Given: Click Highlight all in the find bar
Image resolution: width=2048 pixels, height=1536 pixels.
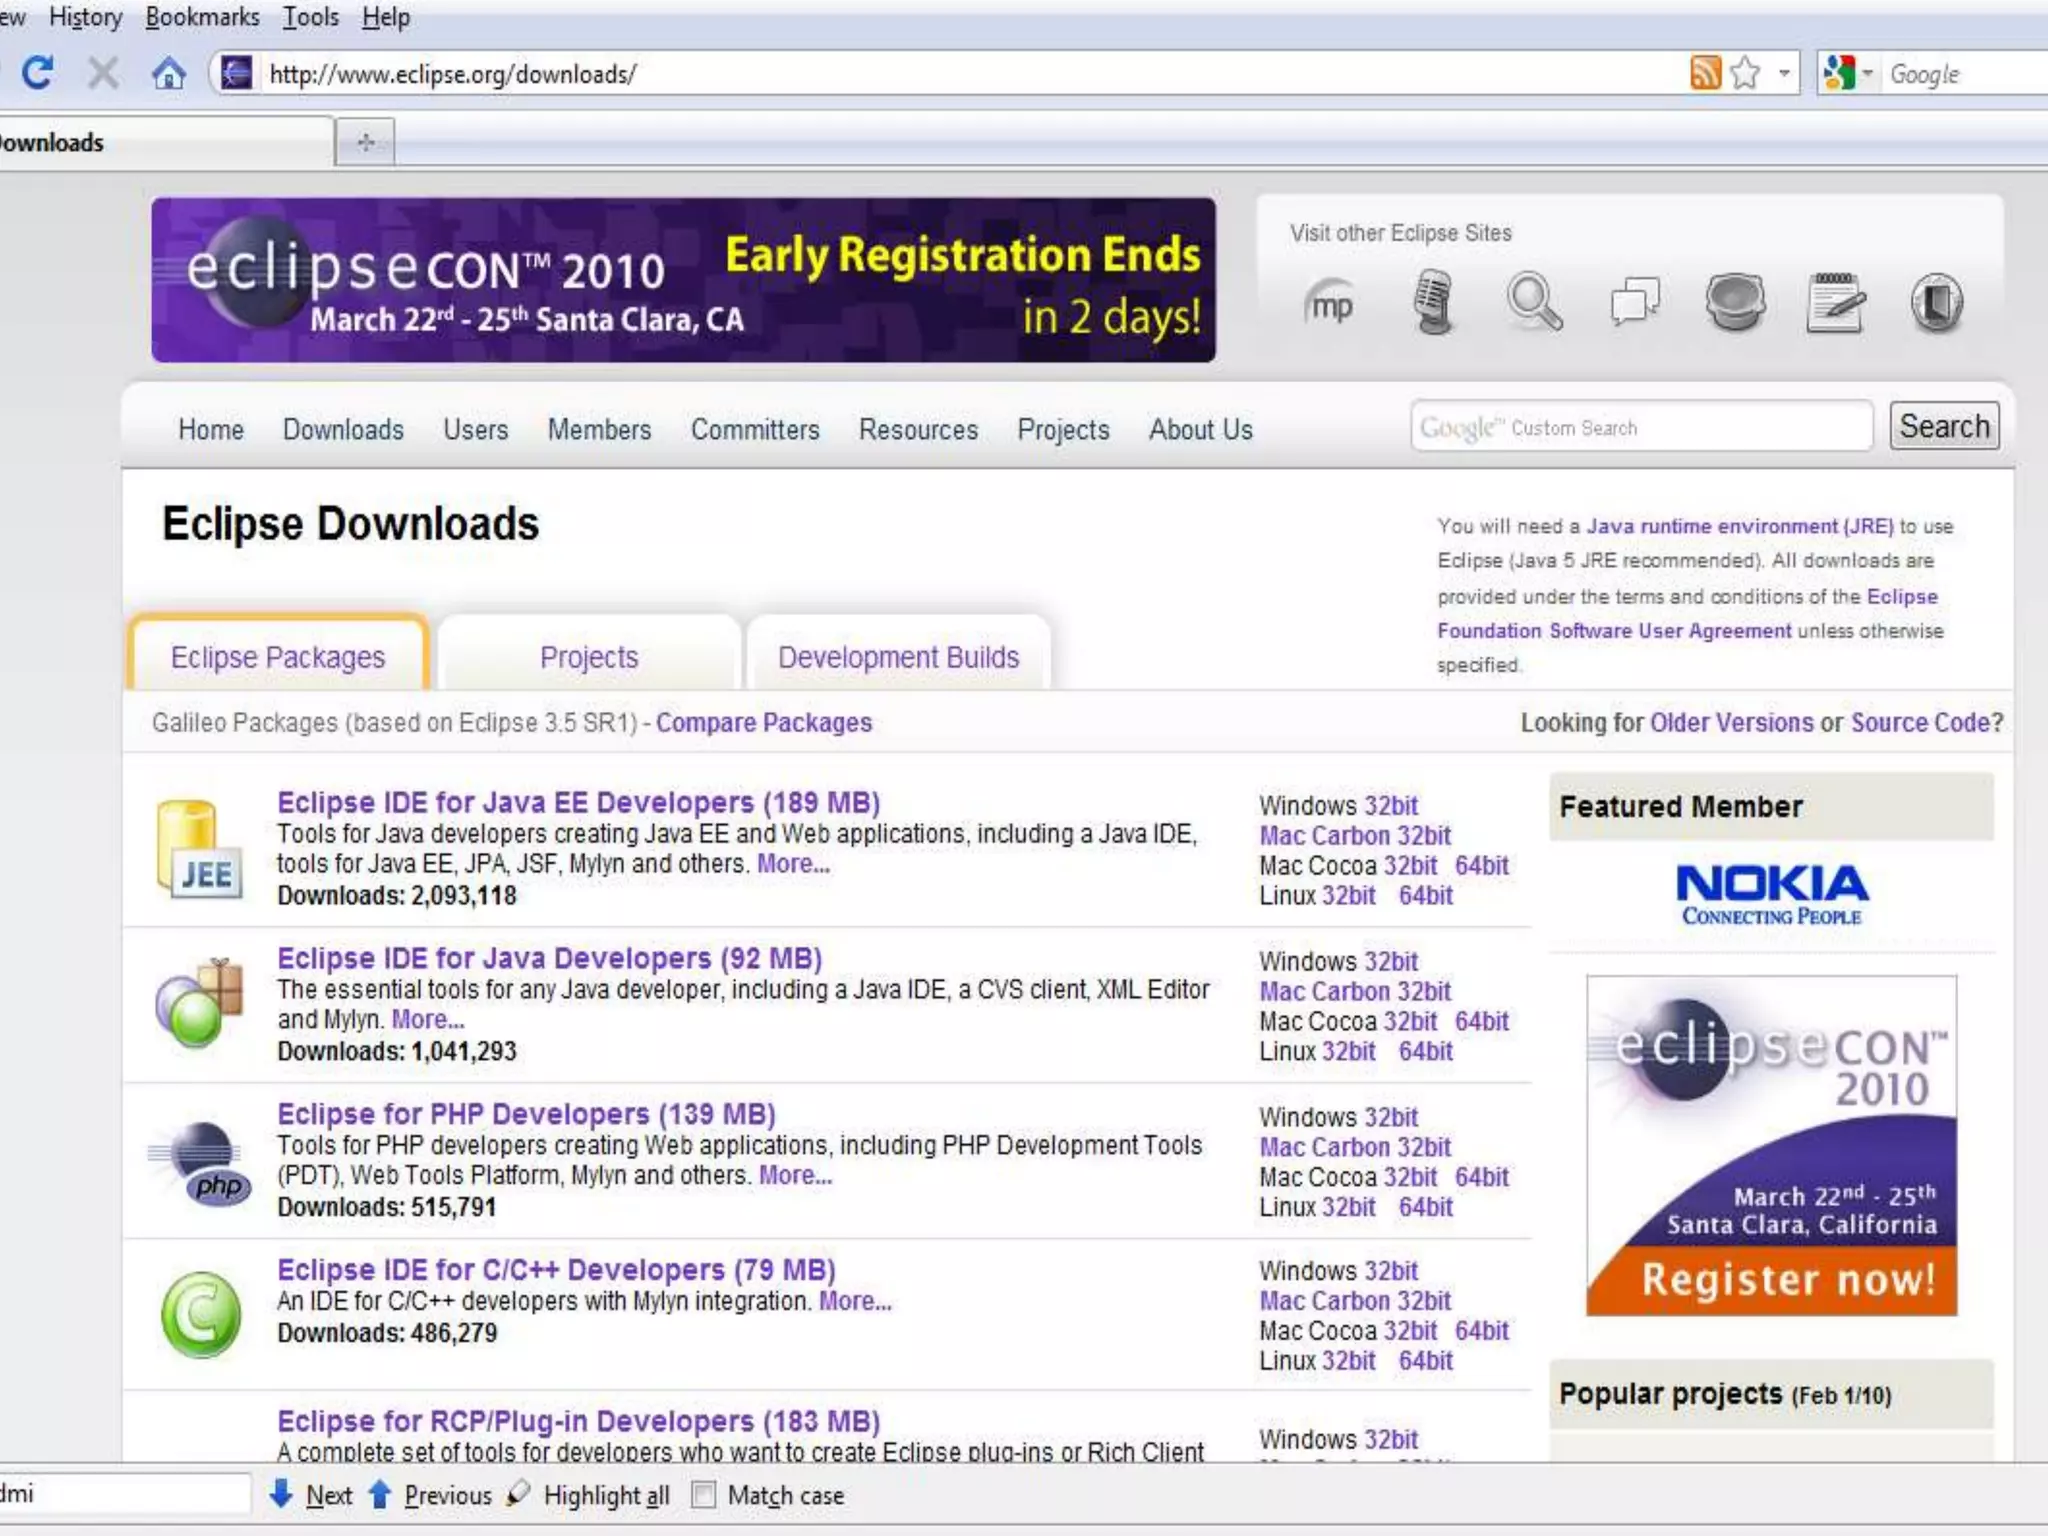Looking at the screenshot, I should (x=606, y=1495).
